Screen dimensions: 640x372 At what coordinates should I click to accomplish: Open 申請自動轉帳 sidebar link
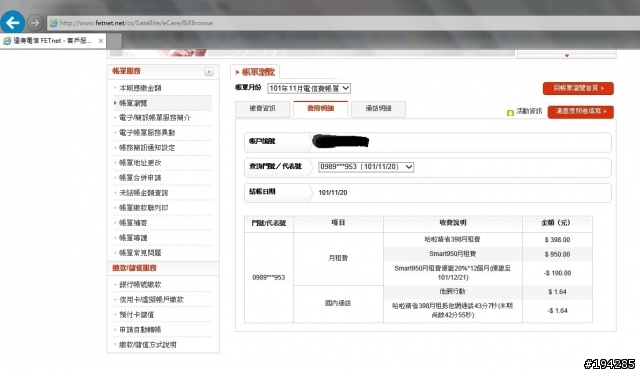click(x=140, y=330)
